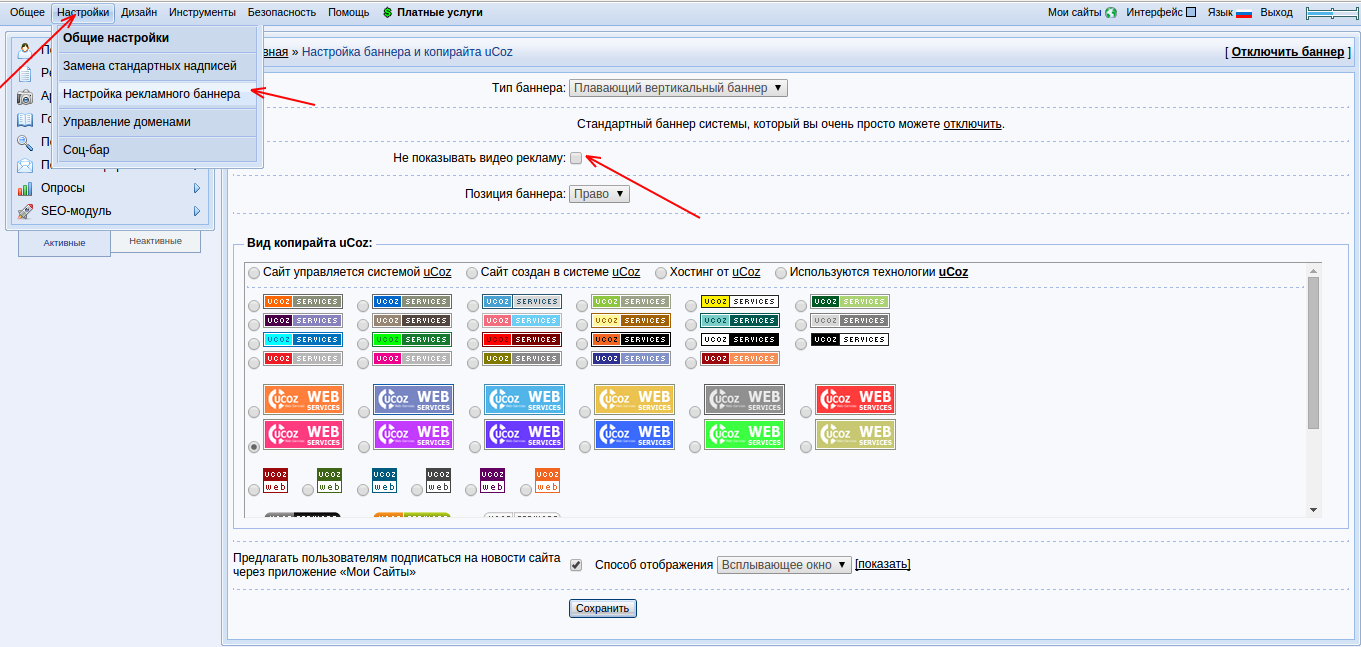Click the copyright list vertical scrollbar thumb
The width and height of the screenshot is (1361, 647).
(1314, 353)
